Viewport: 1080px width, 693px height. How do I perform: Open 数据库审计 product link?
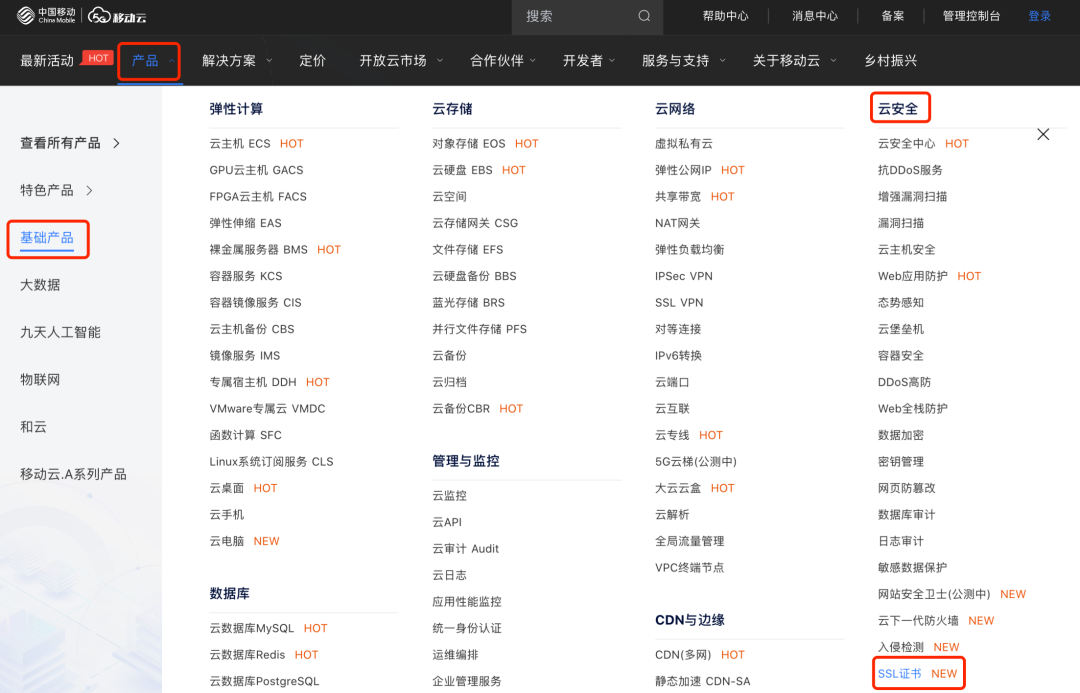906,515
